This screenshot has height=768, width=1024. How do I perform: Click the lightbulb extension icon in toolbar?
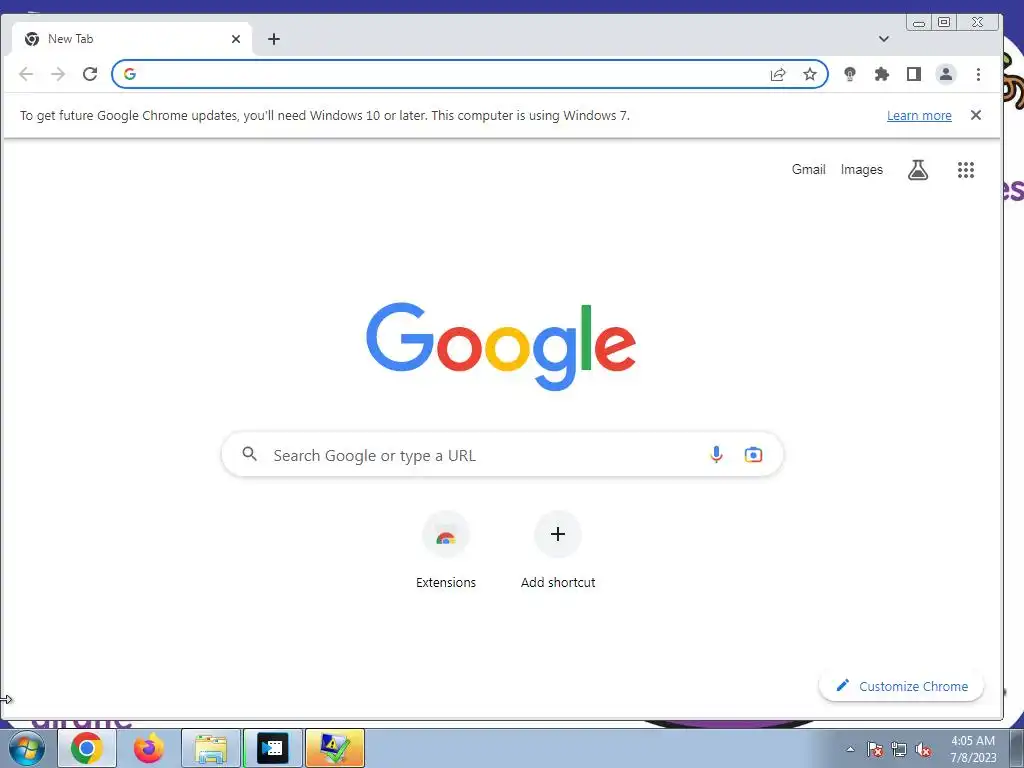pyautogui.click(x=850, y=74)
